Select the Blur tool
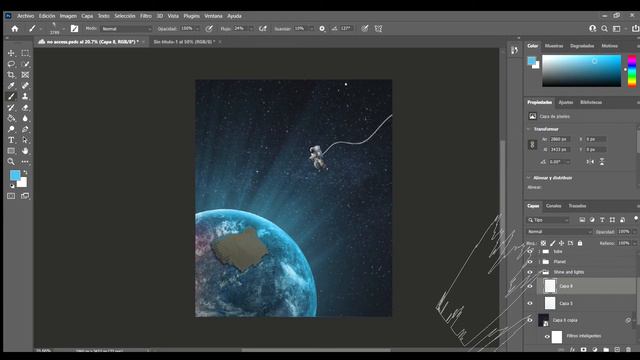Screen dimensions: 640x360 pyautogui.click(x=25, y=118)
